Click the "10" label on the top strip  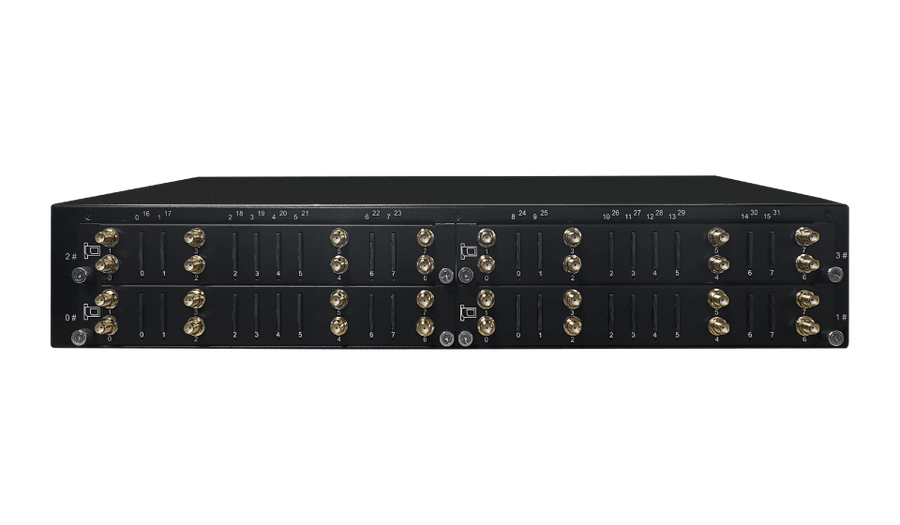(x=606, y=217)
